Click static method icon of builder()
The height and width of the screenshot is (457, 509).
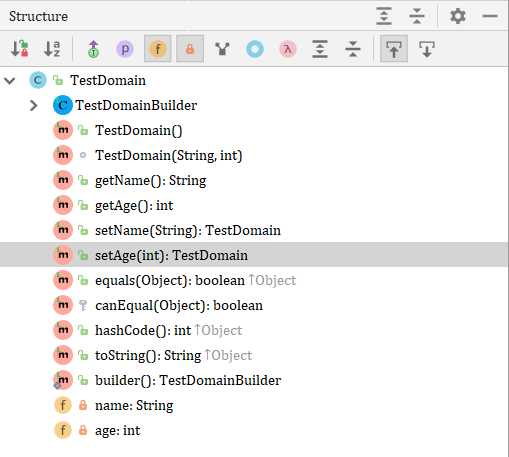coord(63,380)
